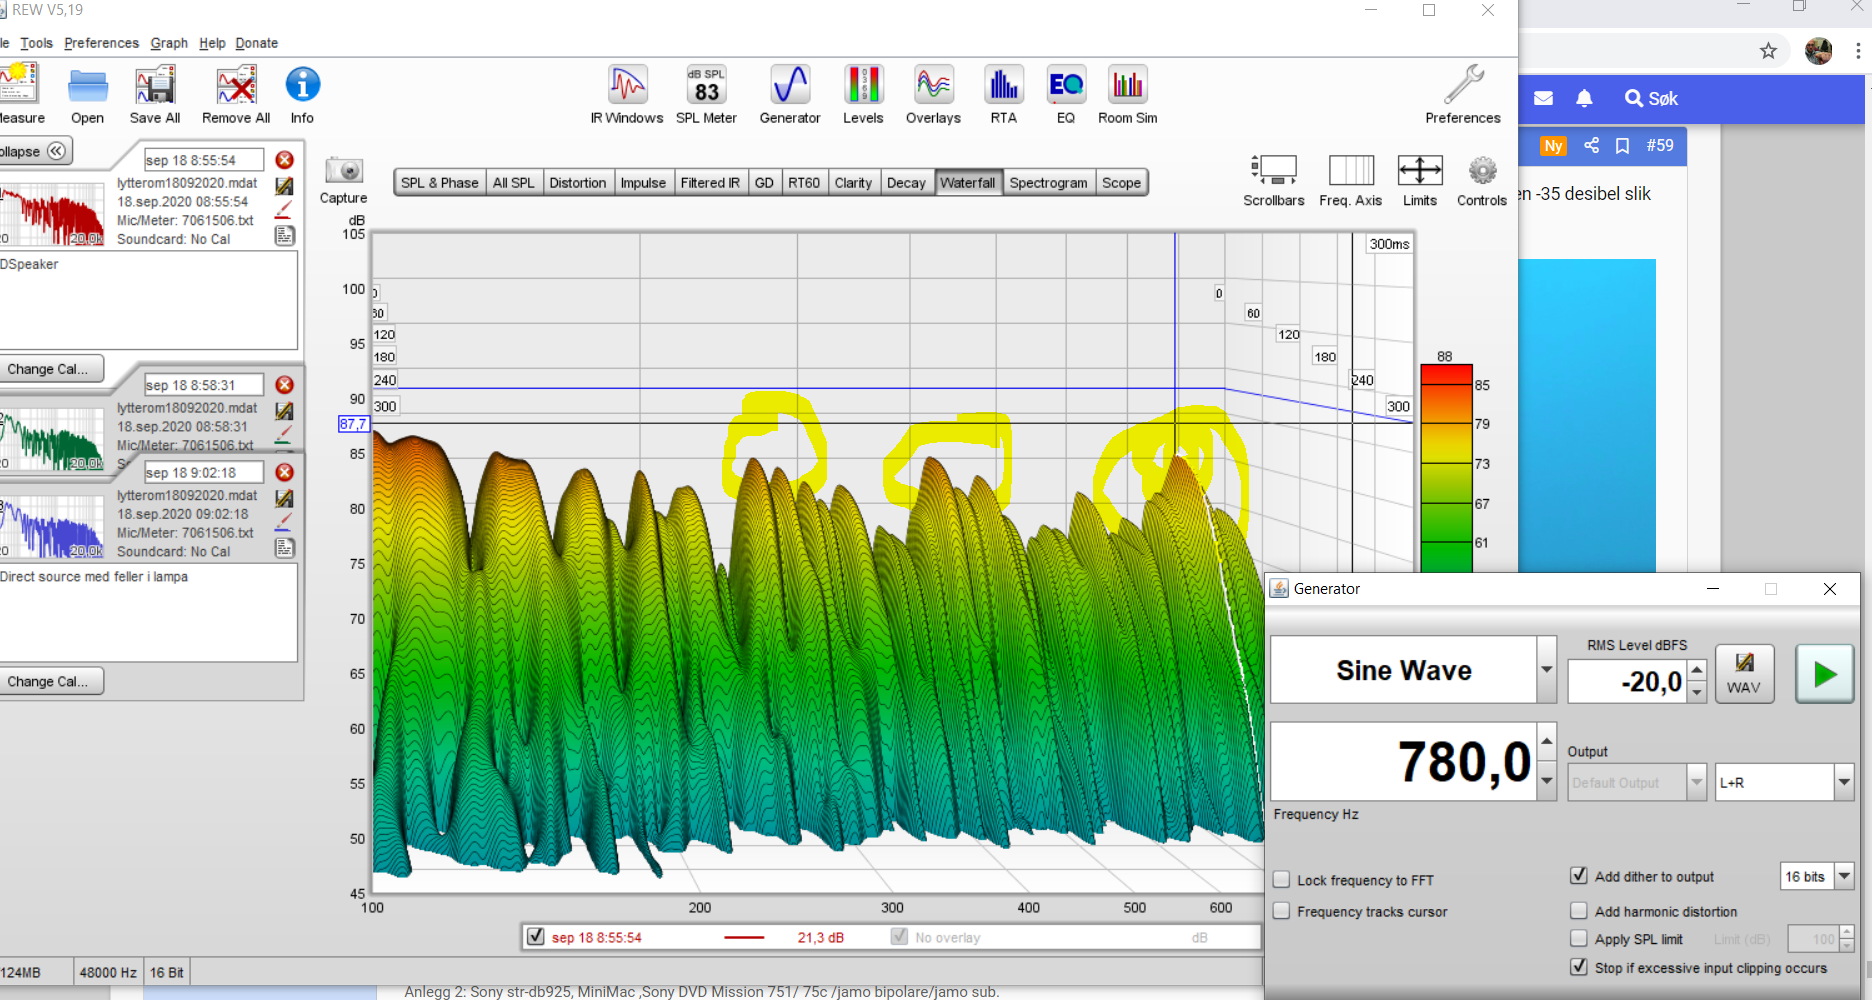Increase the generator frequency
Image resolution: width=1872 pixels, height=1000 pixels.
pos(1547,742)
